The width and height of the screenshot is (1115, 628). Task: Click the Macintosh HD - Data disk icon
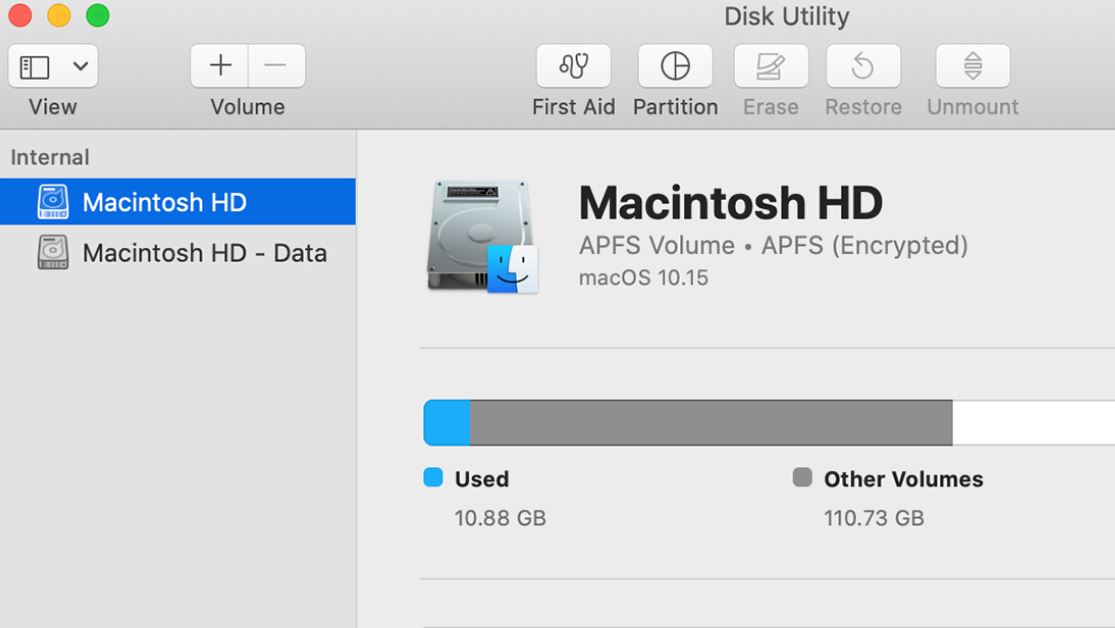[53, 252]
